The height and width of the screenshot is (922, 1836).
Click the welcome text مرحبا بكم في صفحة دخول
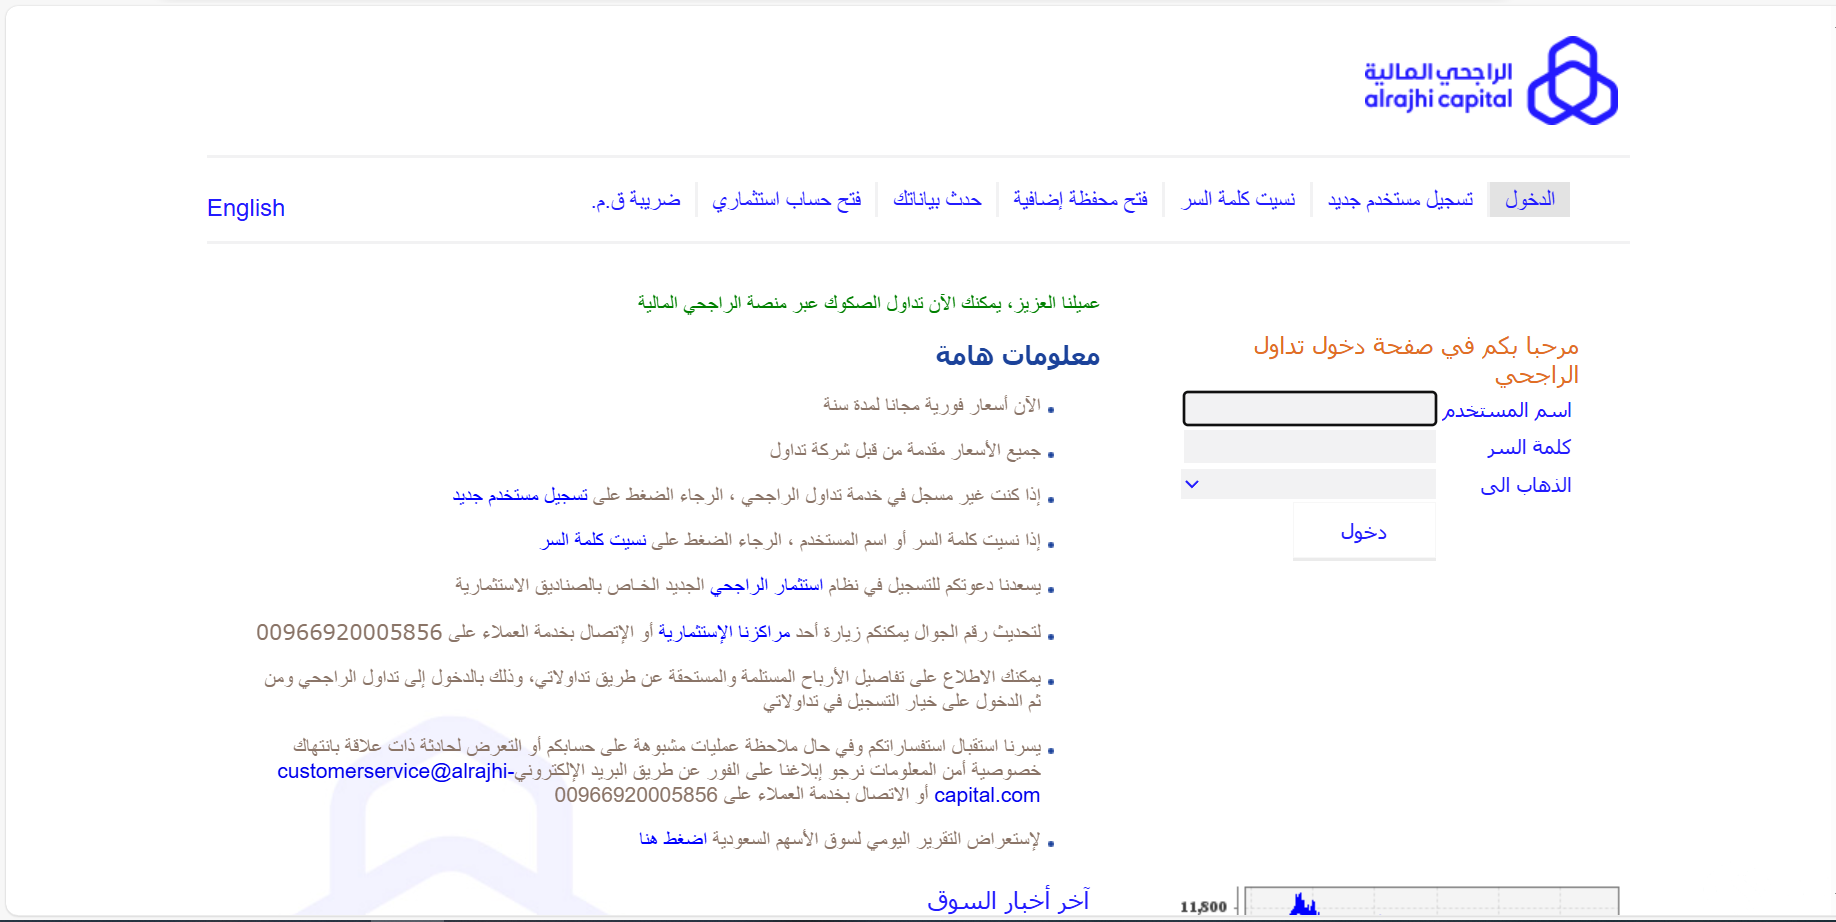[1416, 360]
